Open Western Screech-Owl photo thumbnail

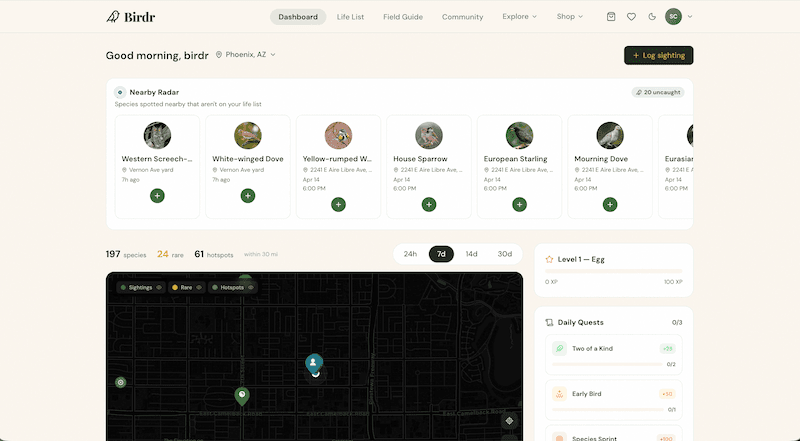coord(157,135)
